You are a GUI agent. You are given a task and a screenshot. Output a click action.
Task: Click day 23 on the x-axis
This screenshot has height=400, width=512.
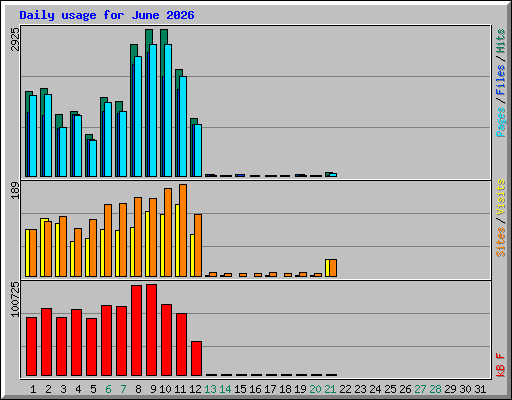click(x=360, y=389)
